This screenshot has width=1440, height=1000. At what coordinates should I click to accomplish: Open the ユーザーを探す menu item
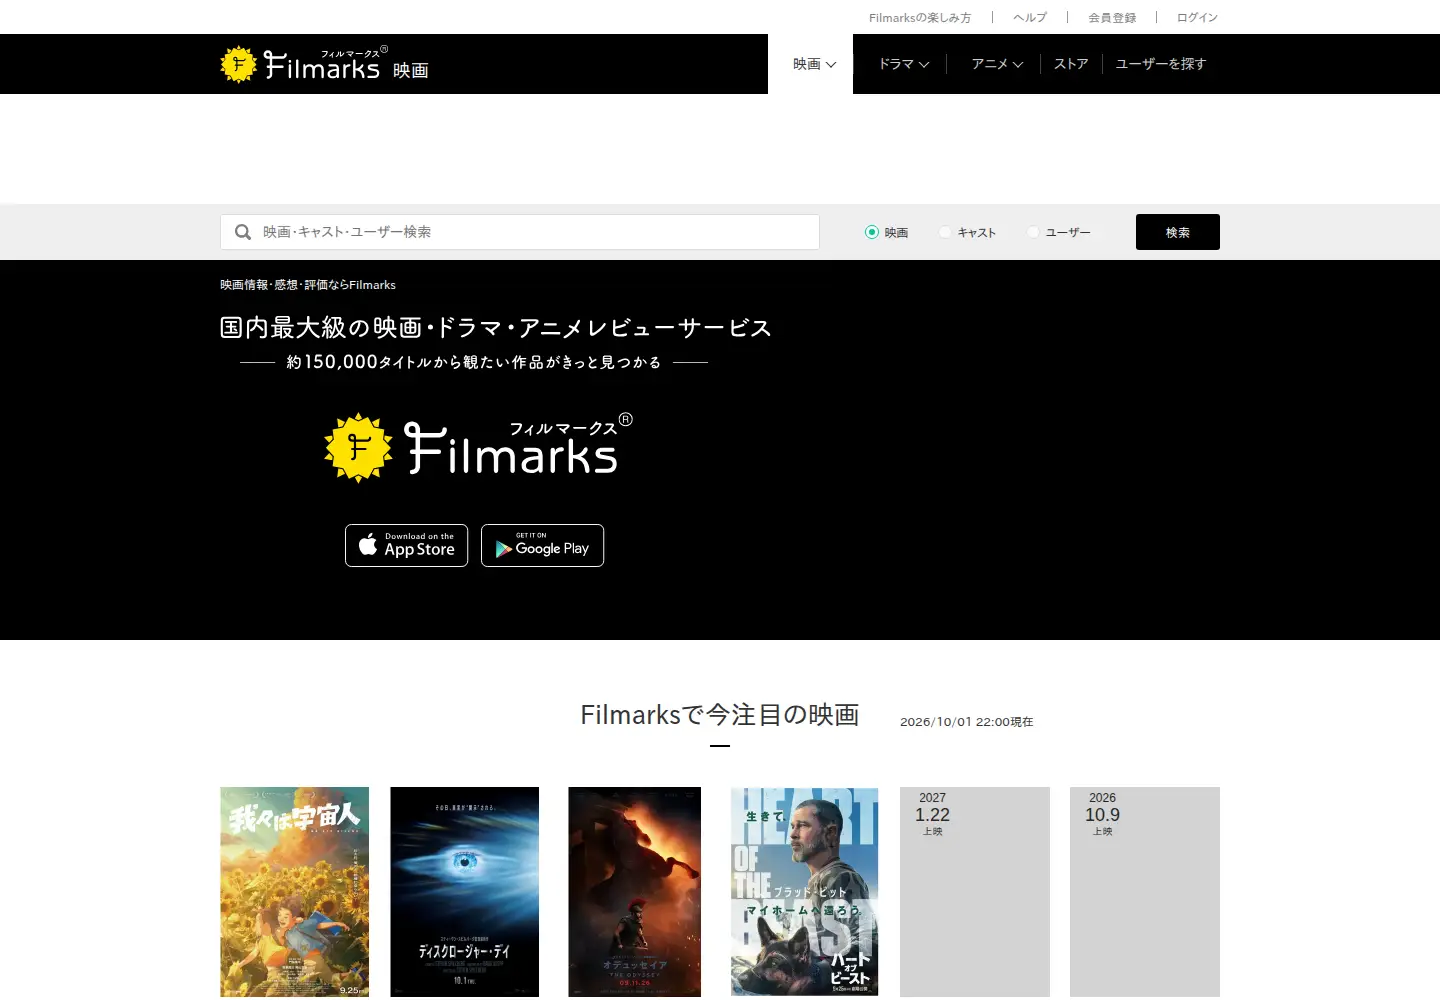click(1161, 64)
